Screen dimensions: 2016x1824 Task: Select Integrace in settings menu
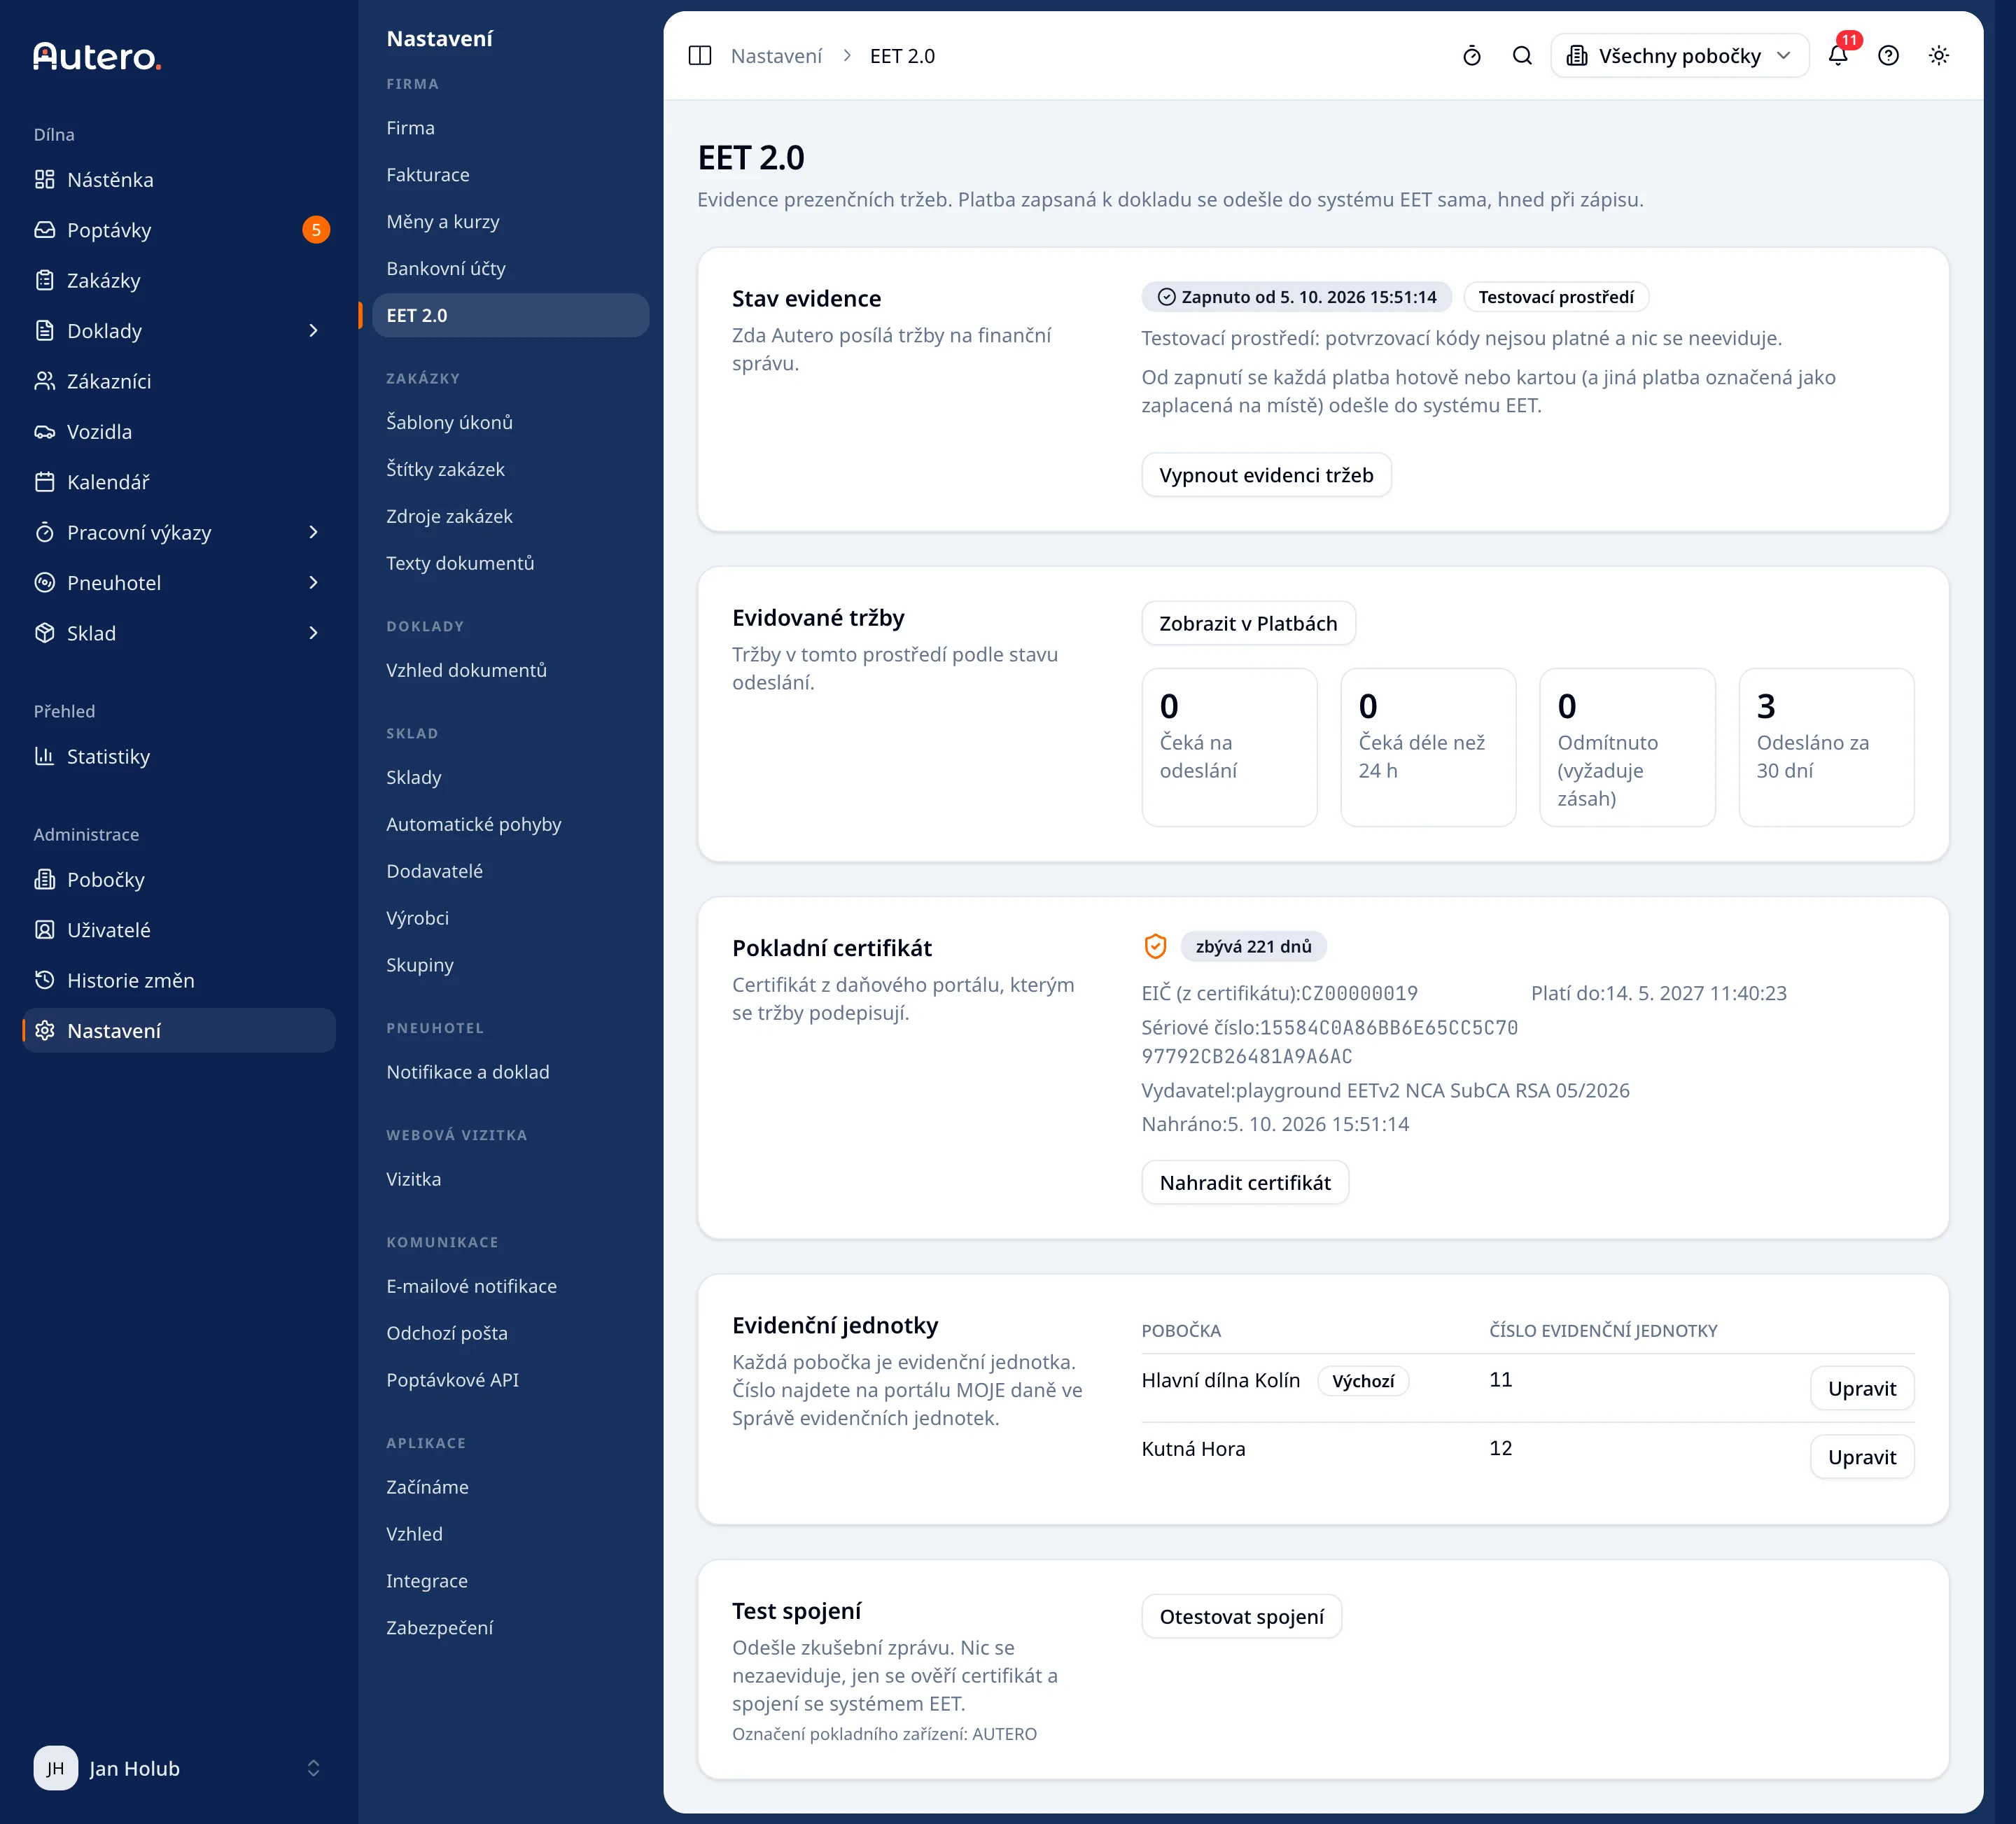point(510,1581)
